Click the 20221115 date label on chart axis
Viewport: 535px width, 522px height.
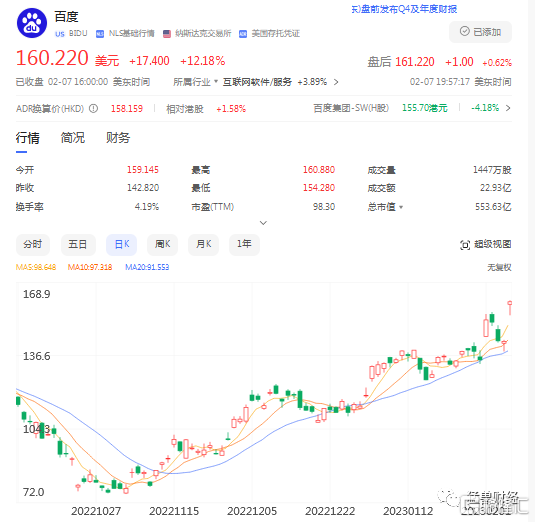tap(174, 511)
